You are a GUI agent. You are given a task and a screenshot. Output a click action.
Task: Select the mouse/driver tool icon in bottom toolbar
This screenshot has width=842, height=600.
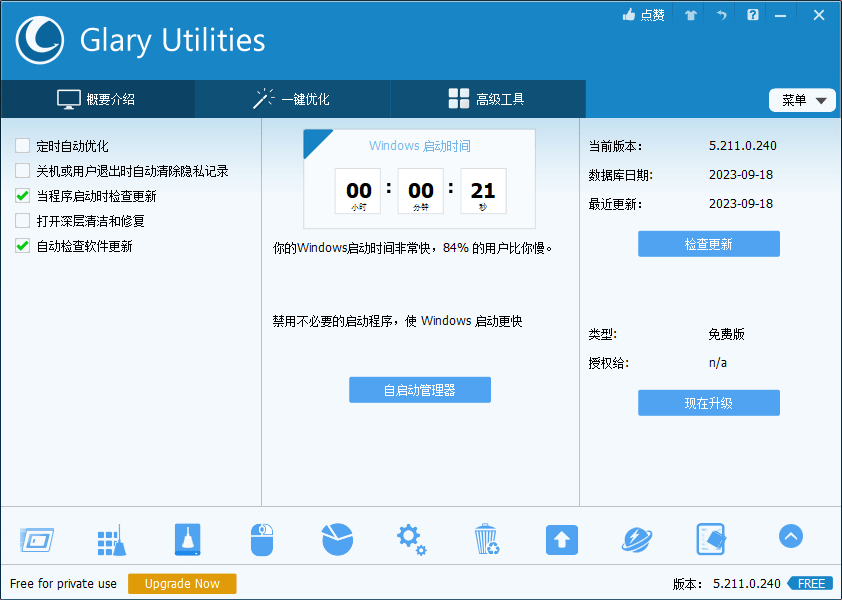262,538
